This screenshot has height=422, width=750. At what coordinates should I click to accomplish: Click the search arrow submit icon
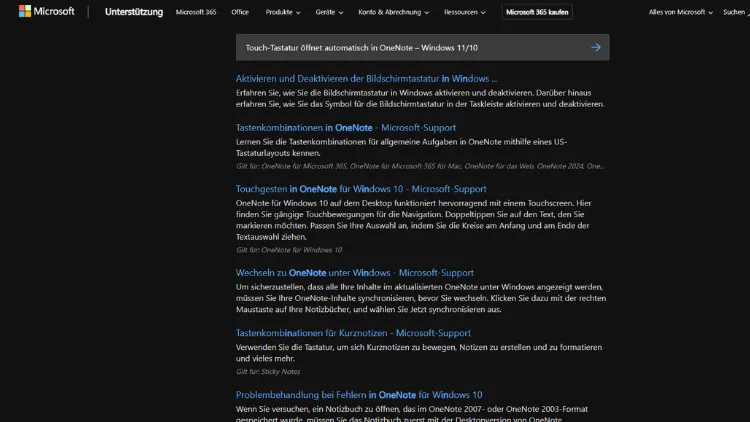click(x=596, y=47)
